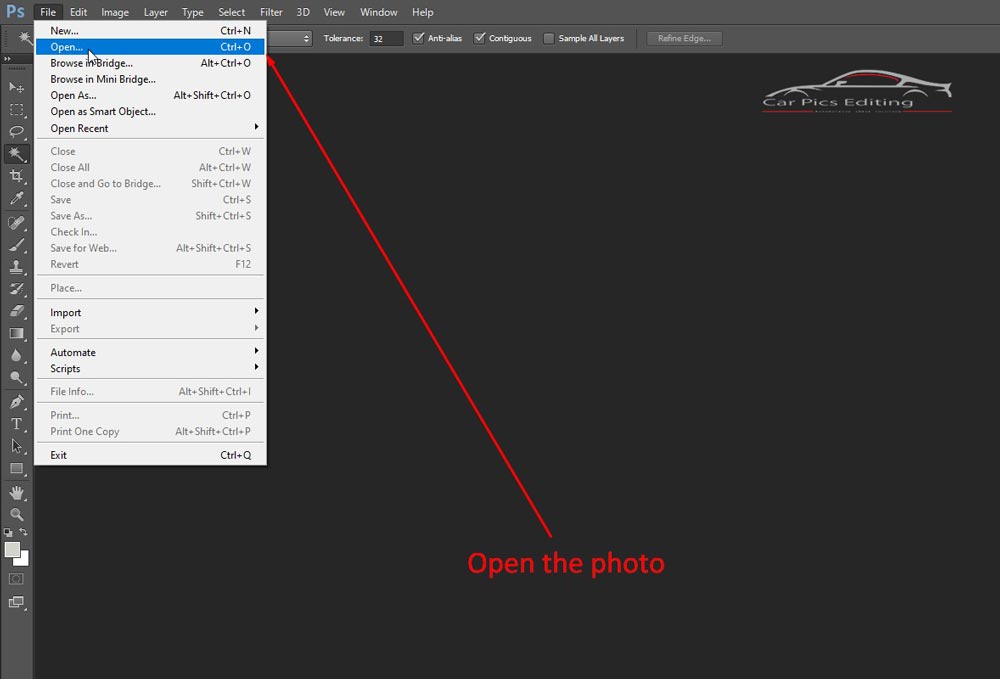Open the Type menu
Viewport: 1000px width, 679px height.
pos(193,12)
